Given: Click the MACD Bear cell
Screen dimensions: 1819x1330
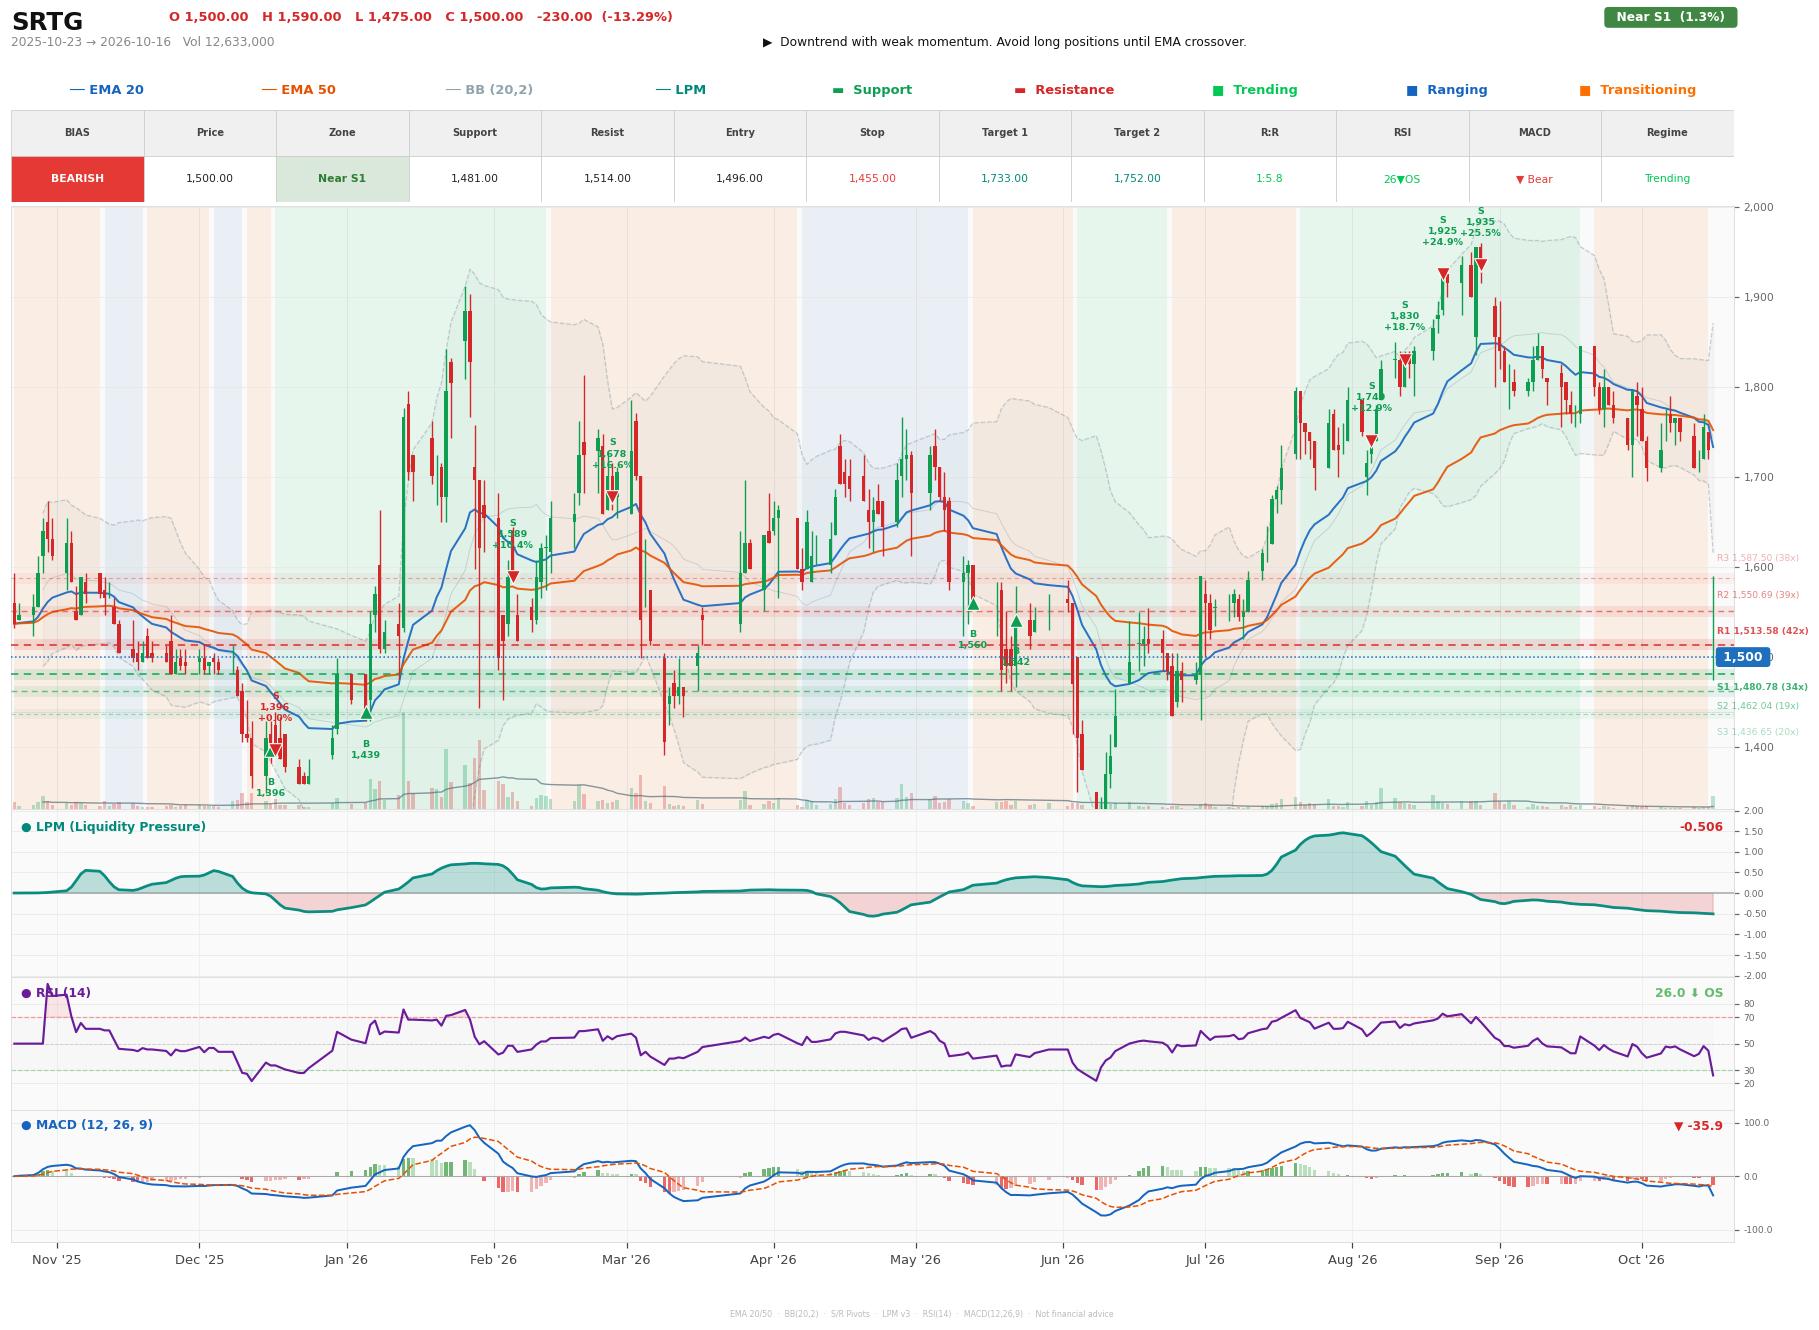Looking at the screenshot, I should tap(1534, 179).
